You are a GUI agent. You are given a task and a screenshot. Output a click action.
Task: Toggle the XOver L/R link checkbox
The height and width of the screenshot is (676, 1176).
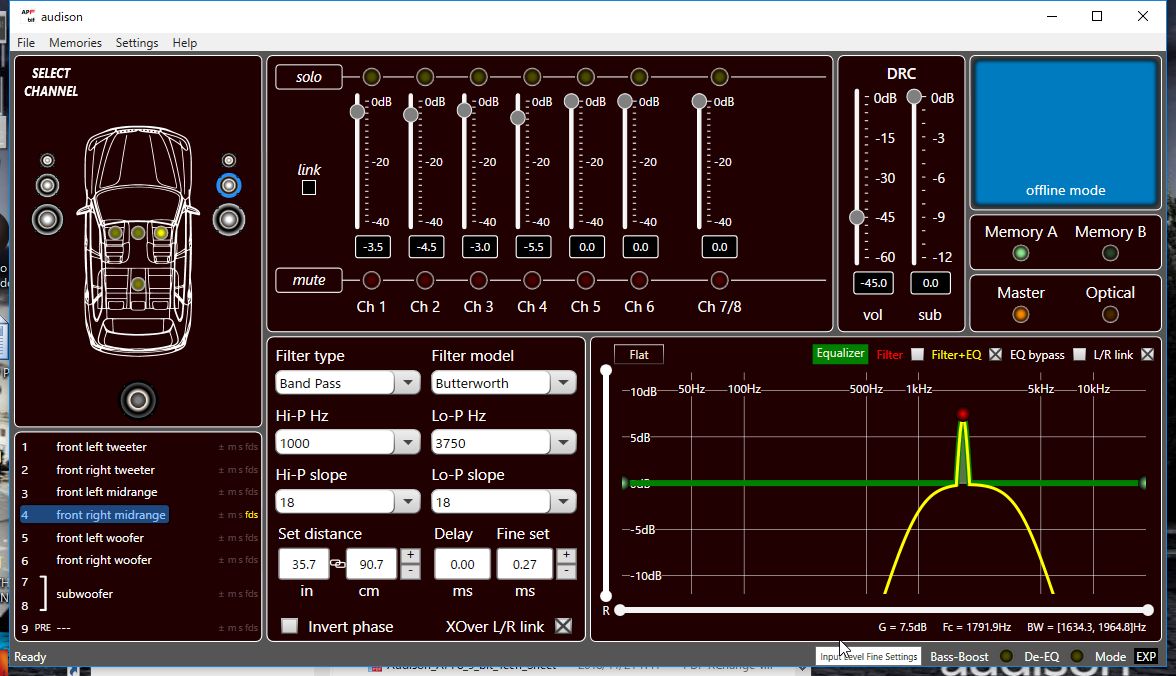[563, 626]
